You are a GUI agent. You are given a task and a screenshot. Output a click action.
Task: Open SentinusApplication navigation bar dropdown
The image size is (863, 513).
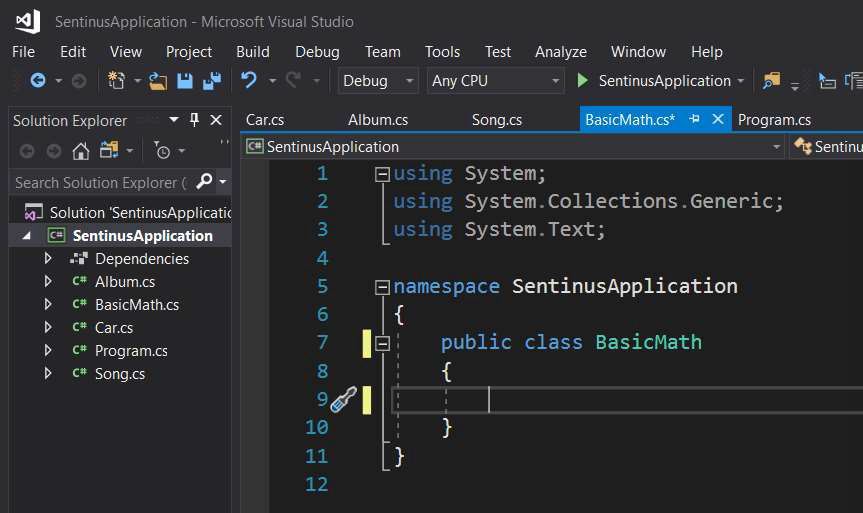[x=776, y=147]
